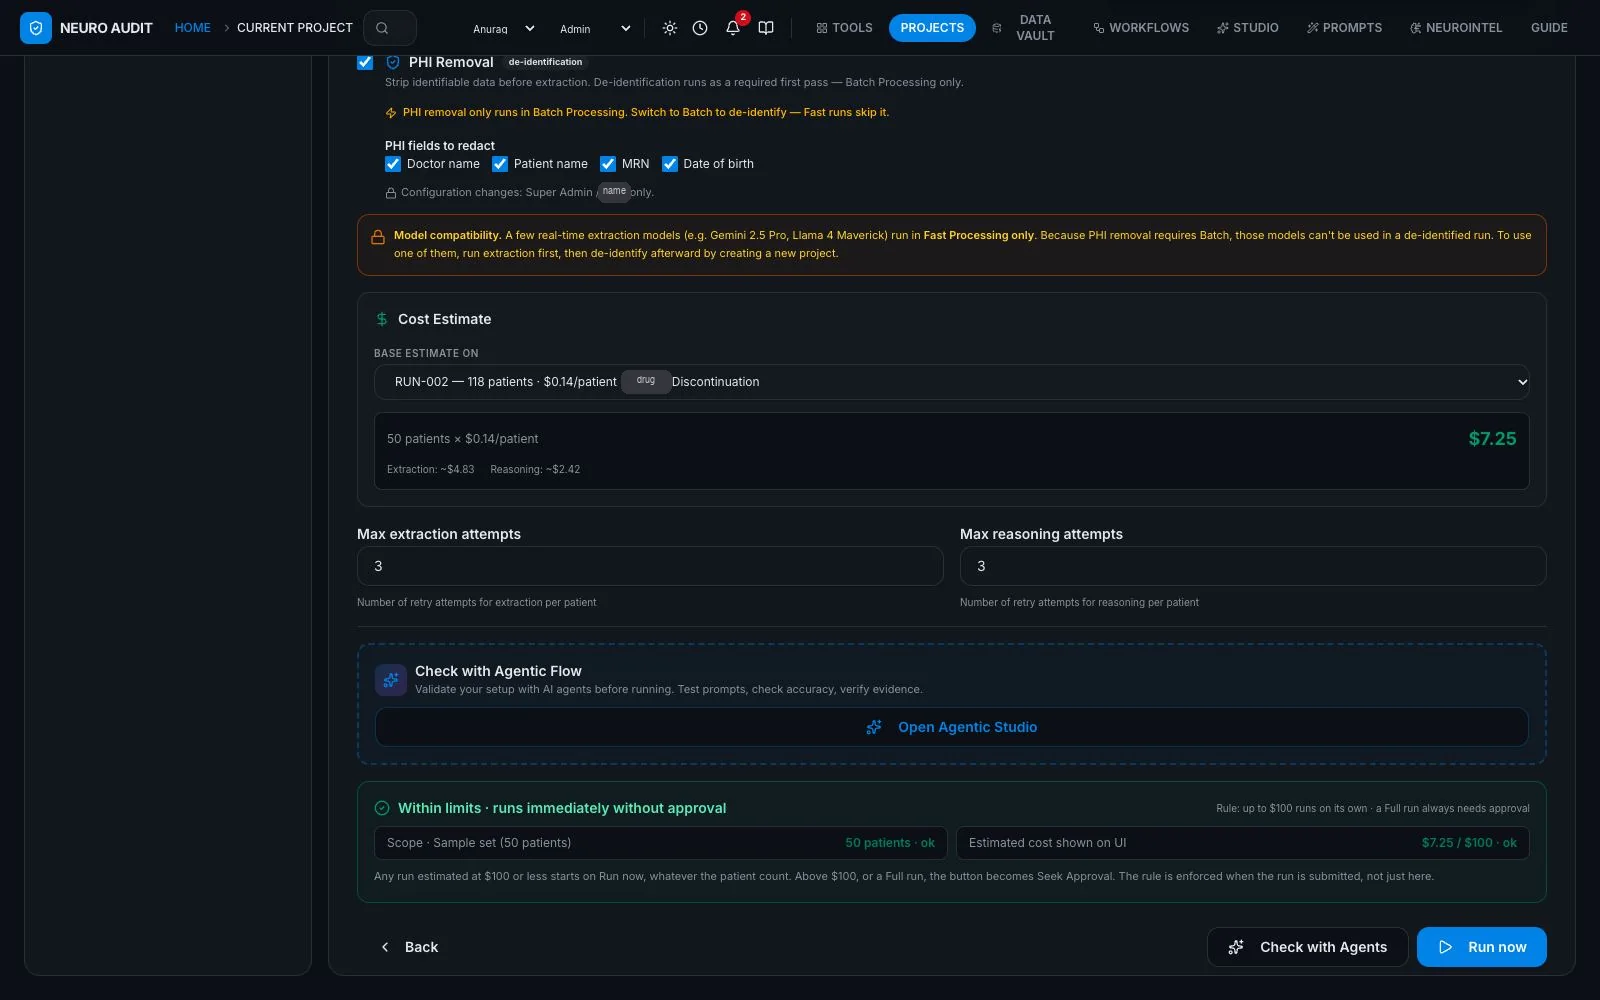This screenshot has width=1600, height=1000.
Task: Open the Workflows menu
Action: (1141, 28)
